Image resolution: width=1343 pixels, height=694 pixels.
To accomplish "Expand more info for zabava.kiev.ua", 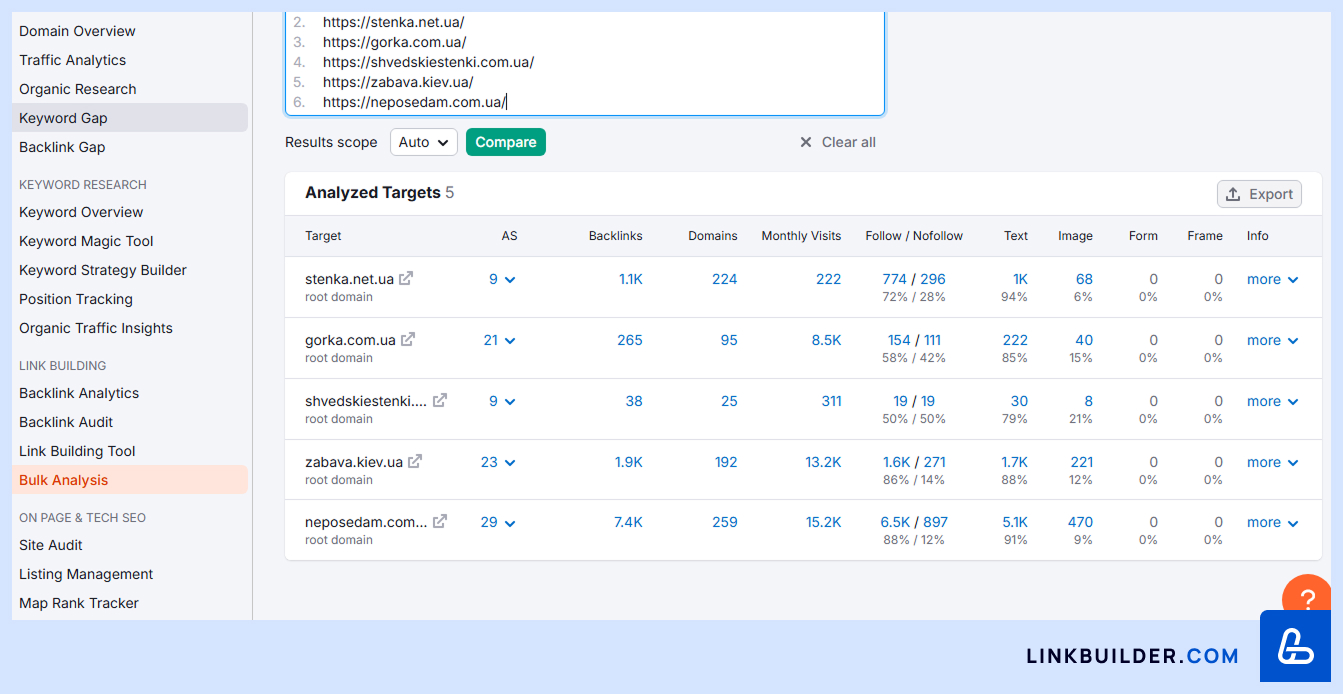I will tap(1273, 463).
